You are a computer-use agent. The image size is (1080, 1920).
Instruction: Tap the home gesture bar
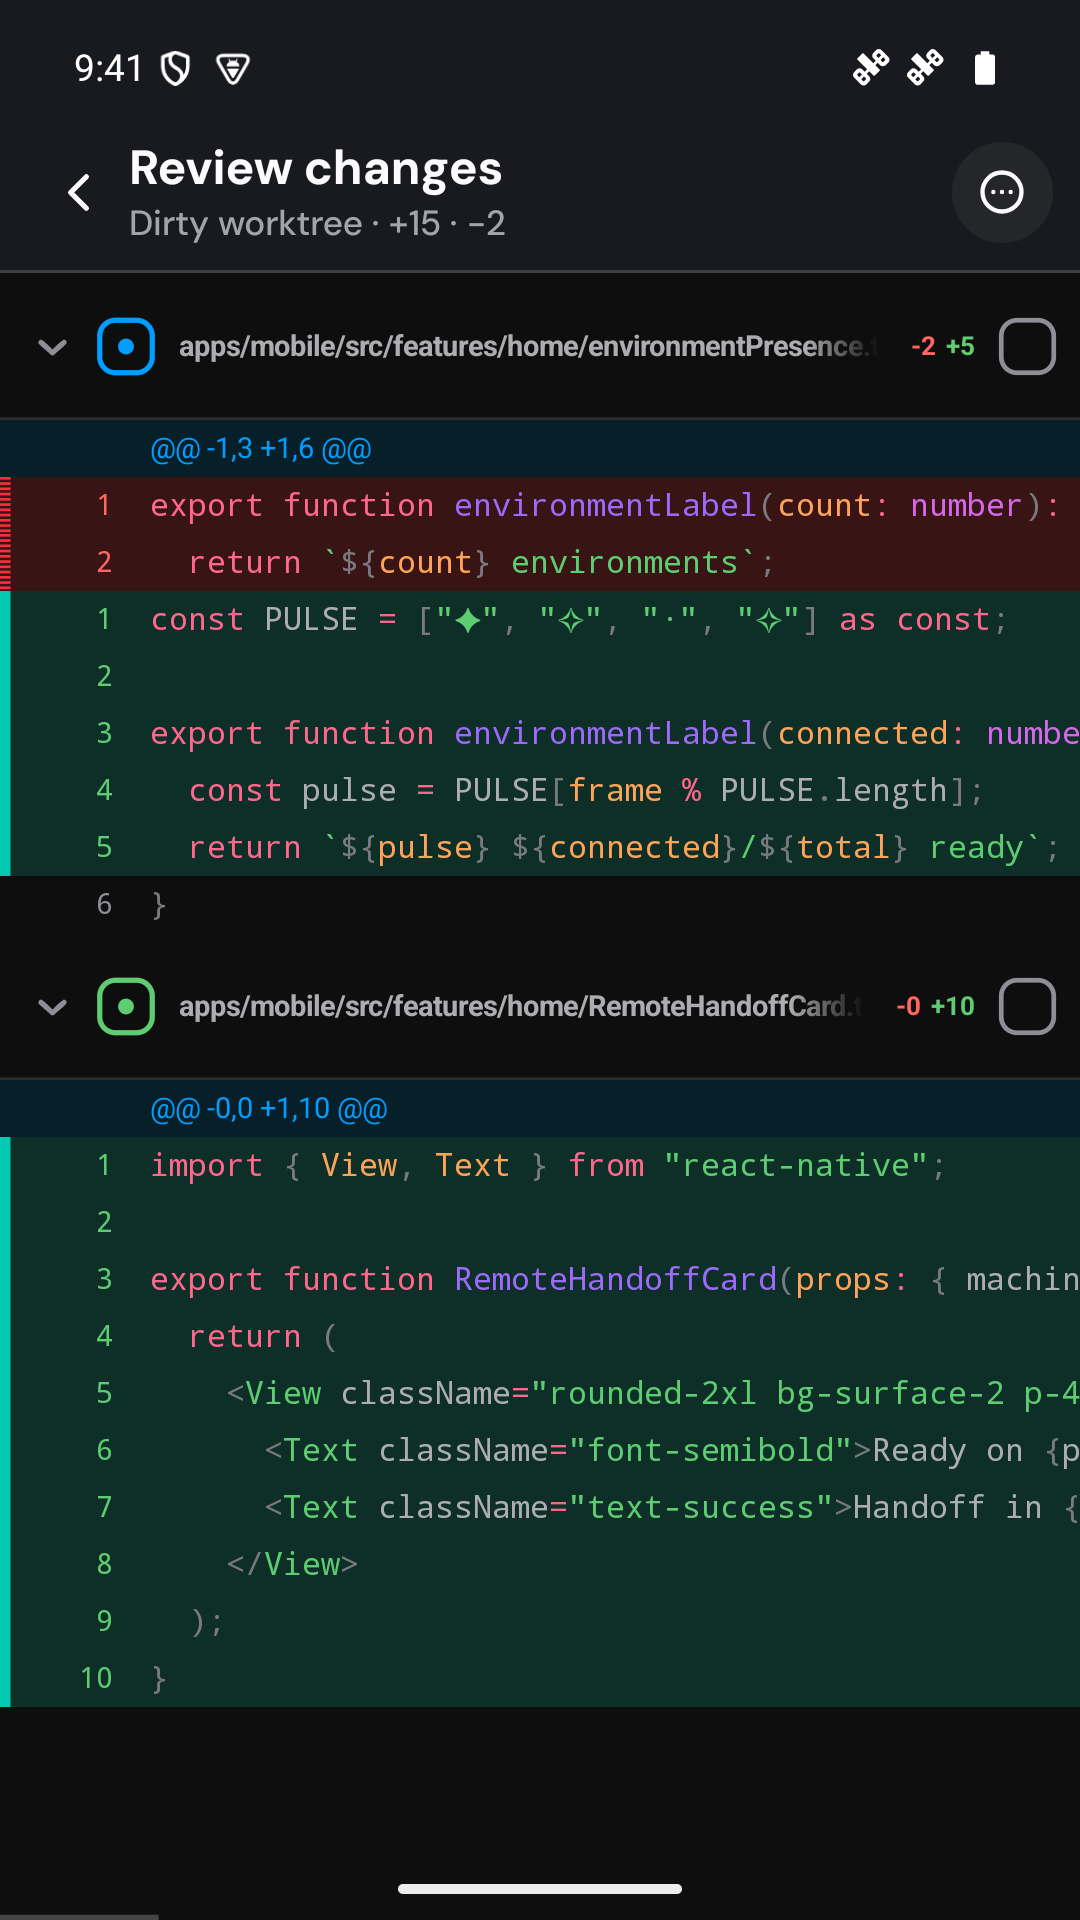[x=540, y=1889]
